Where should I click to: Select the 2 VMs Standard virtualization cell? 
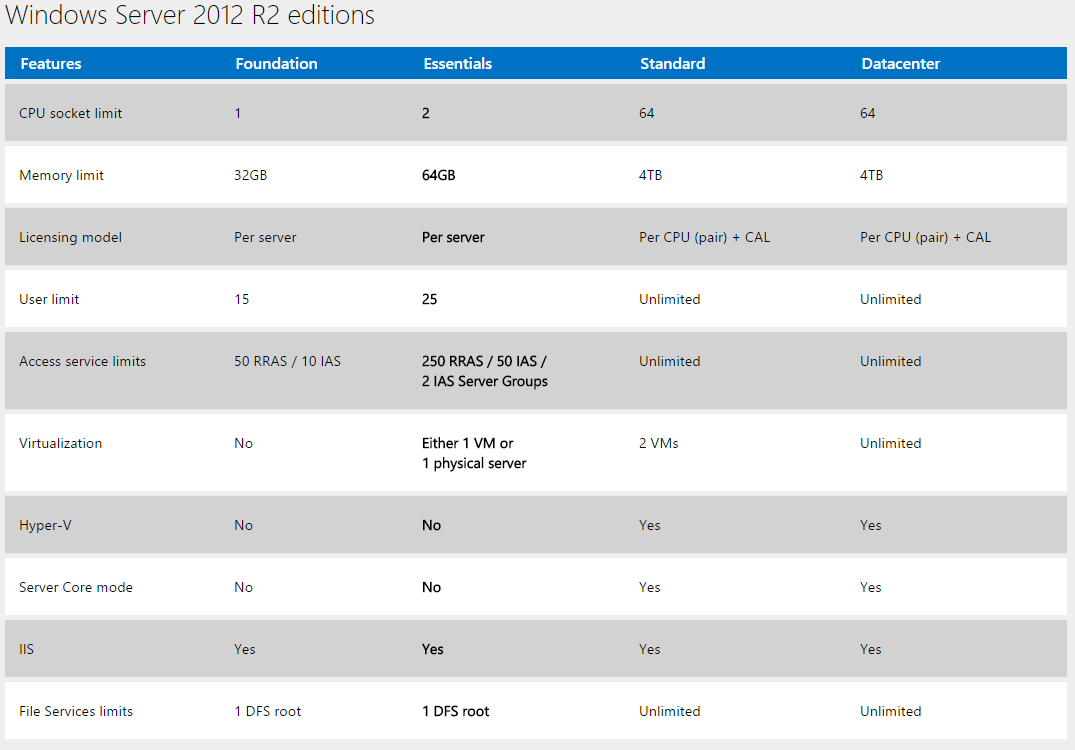point(658,443)
